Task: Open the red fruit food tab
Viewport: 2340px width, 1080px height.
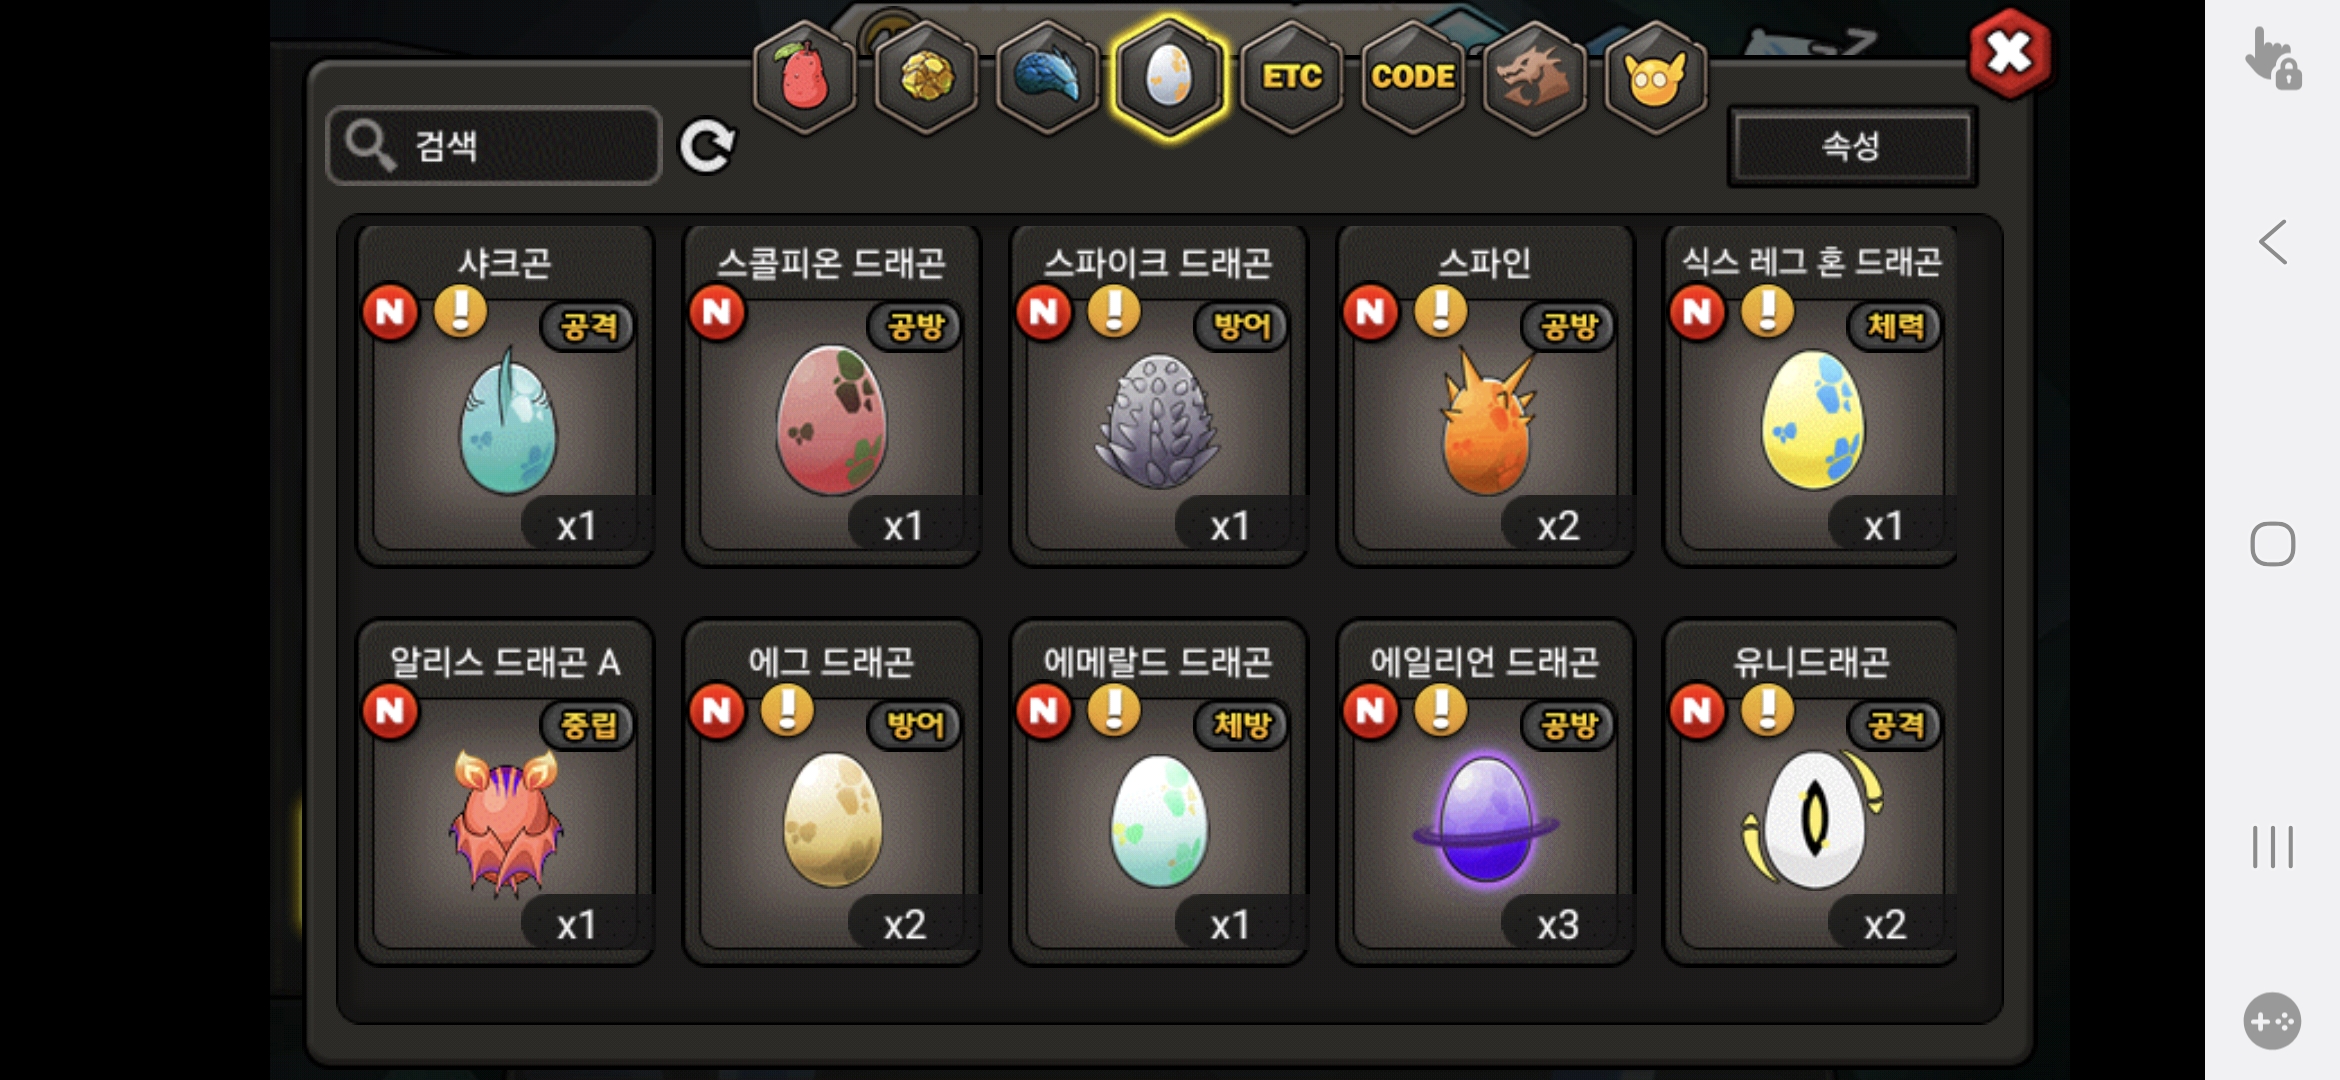Action: pyautogui.click(x=804, y=78)
